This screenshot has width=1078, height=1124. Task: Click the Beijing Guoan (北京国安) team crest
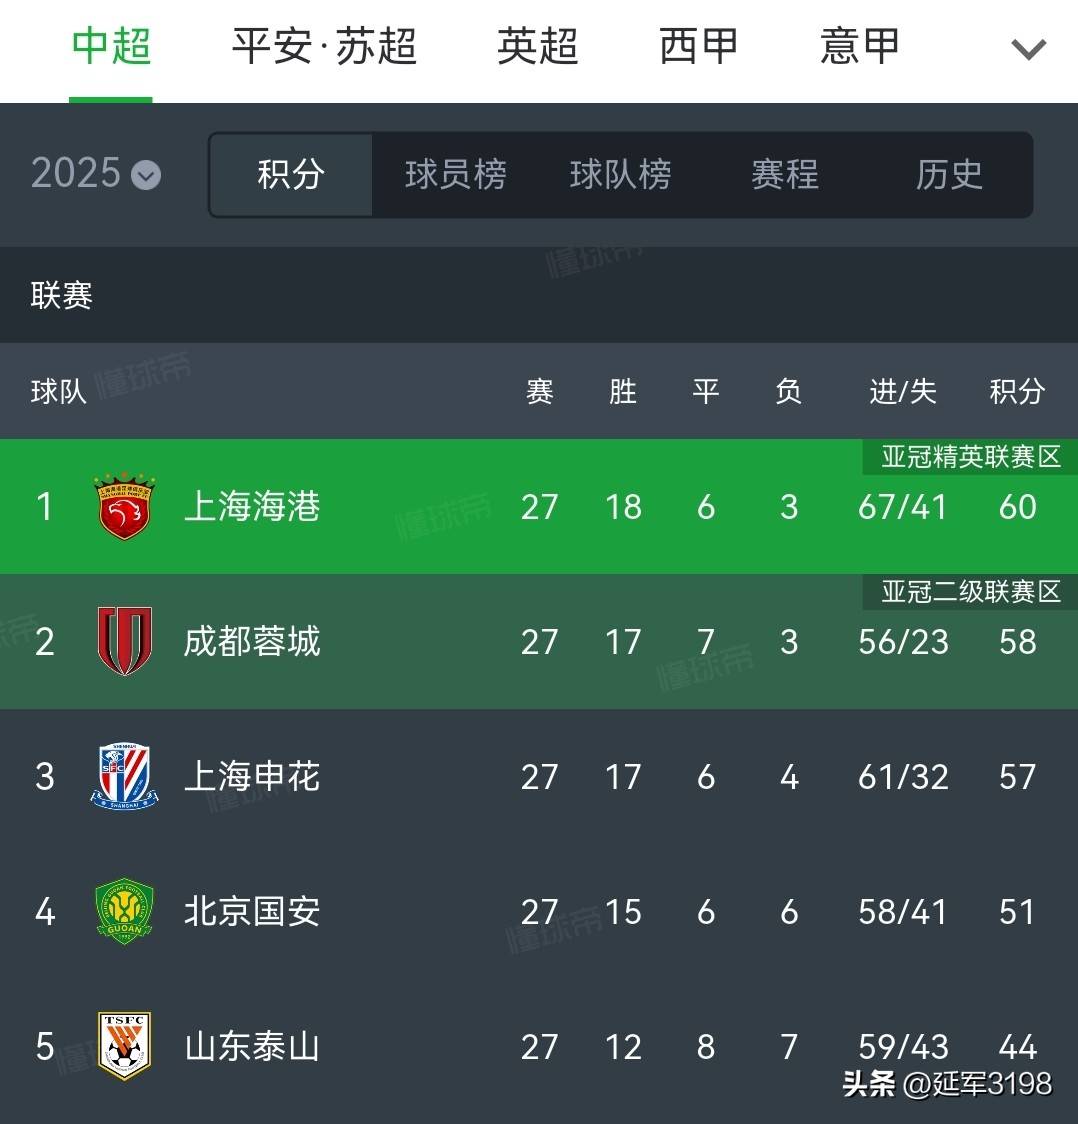pos(124,911)
